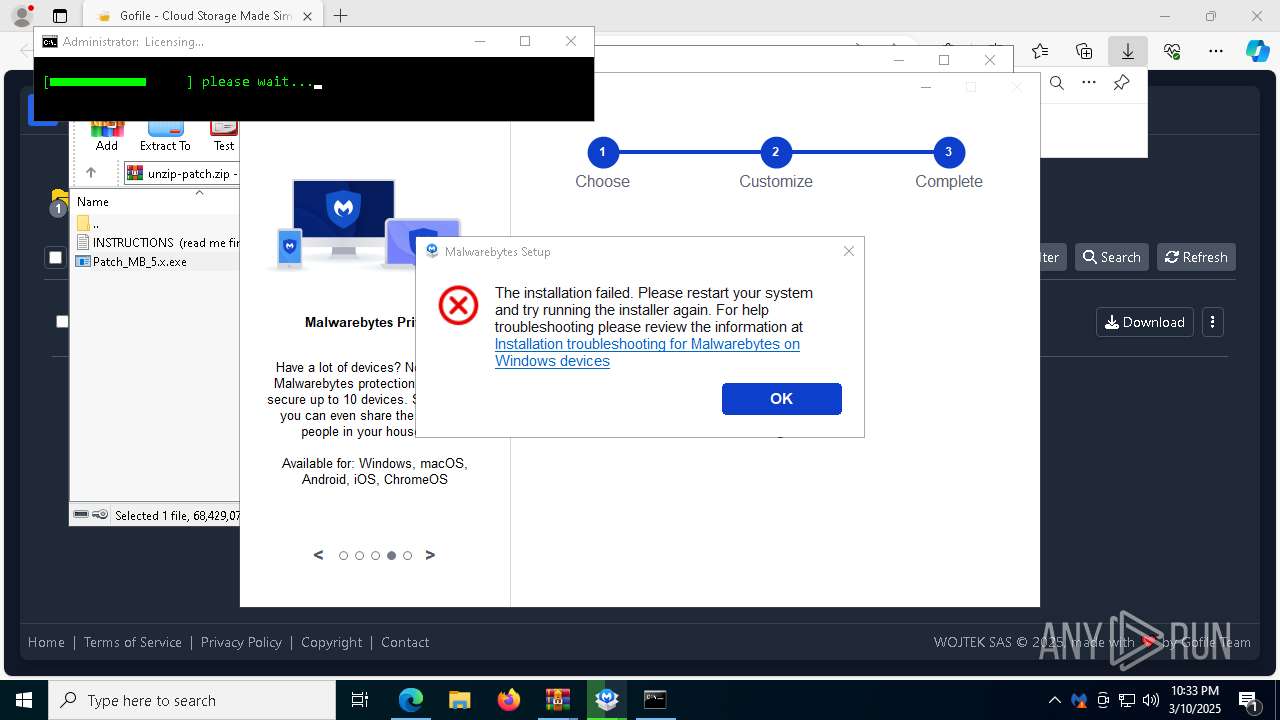Open more options in Downloads panel
The height and width of the screenshot is (720, 1280).
pyautogui.click(x=1089, y=83)
